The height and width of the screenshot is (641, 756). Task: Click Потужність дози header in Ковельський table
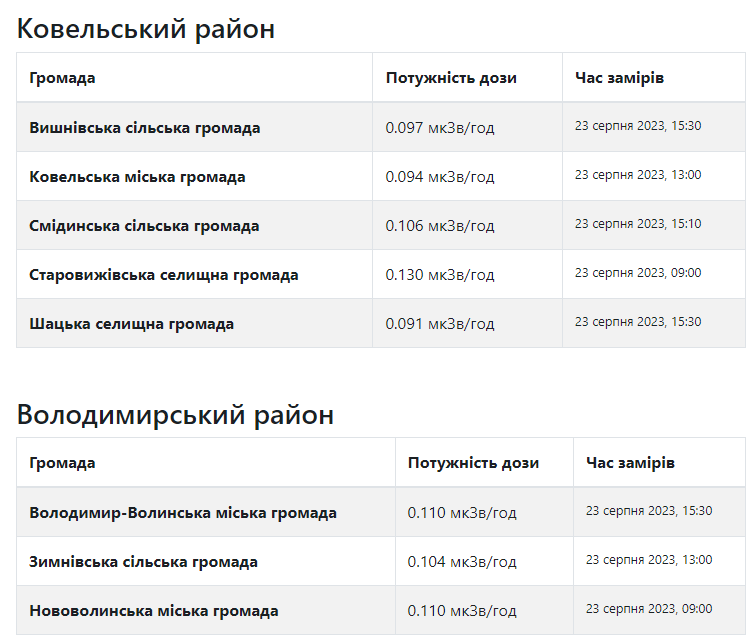pos(451,78)
